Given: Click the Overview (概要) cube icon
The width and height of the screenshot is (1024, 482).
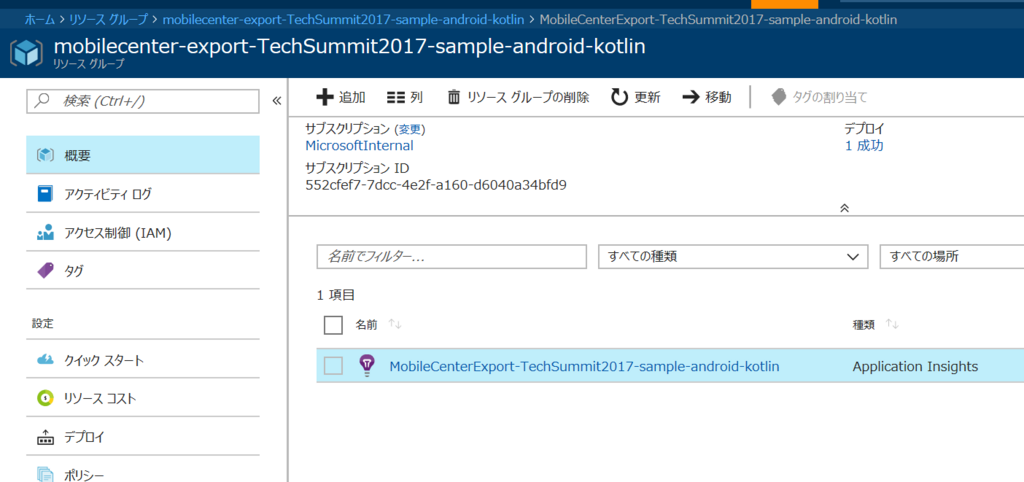Looking at the screenshot, I should [45, 155].
